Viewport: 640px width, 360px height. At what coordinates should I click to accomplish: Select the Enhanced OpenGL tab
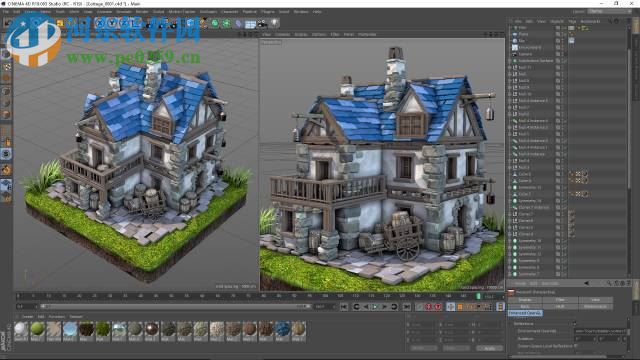click(525, 313)
